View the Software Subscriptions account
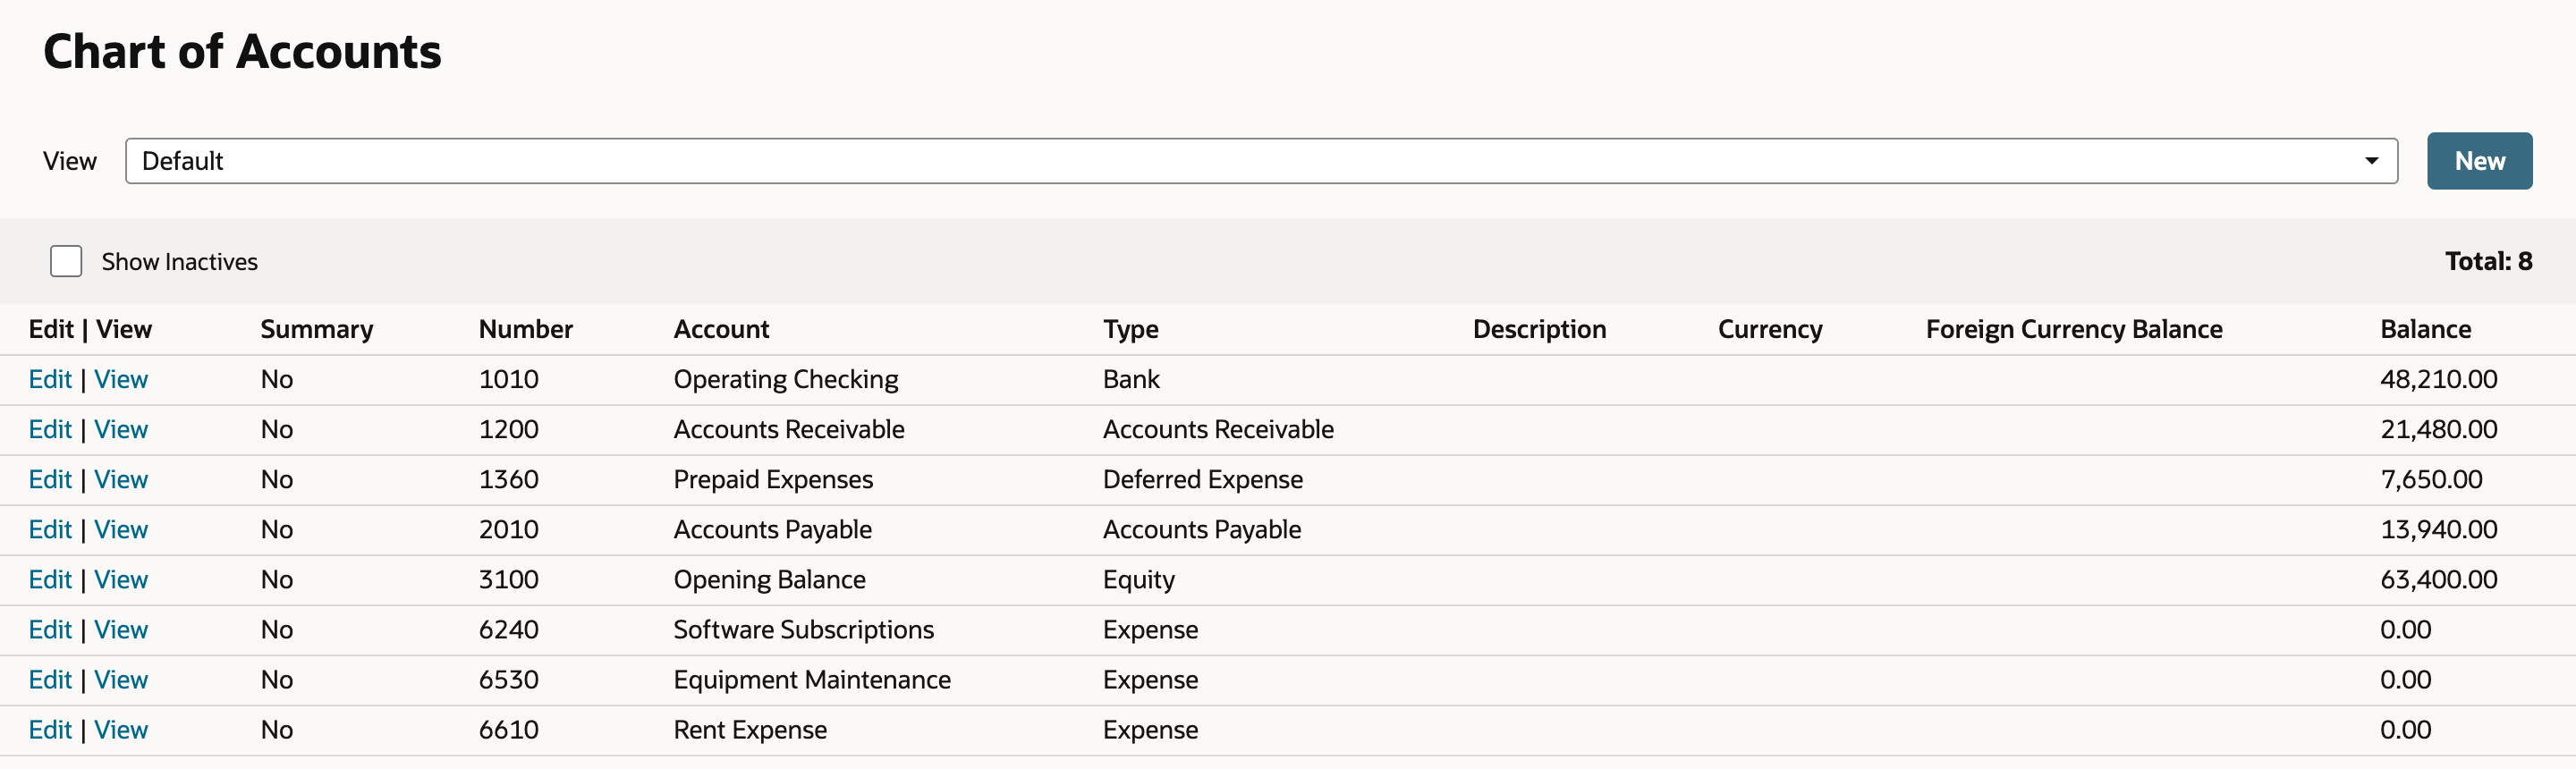The width and height of the screenshot is (2576, 769). [121, 629]
